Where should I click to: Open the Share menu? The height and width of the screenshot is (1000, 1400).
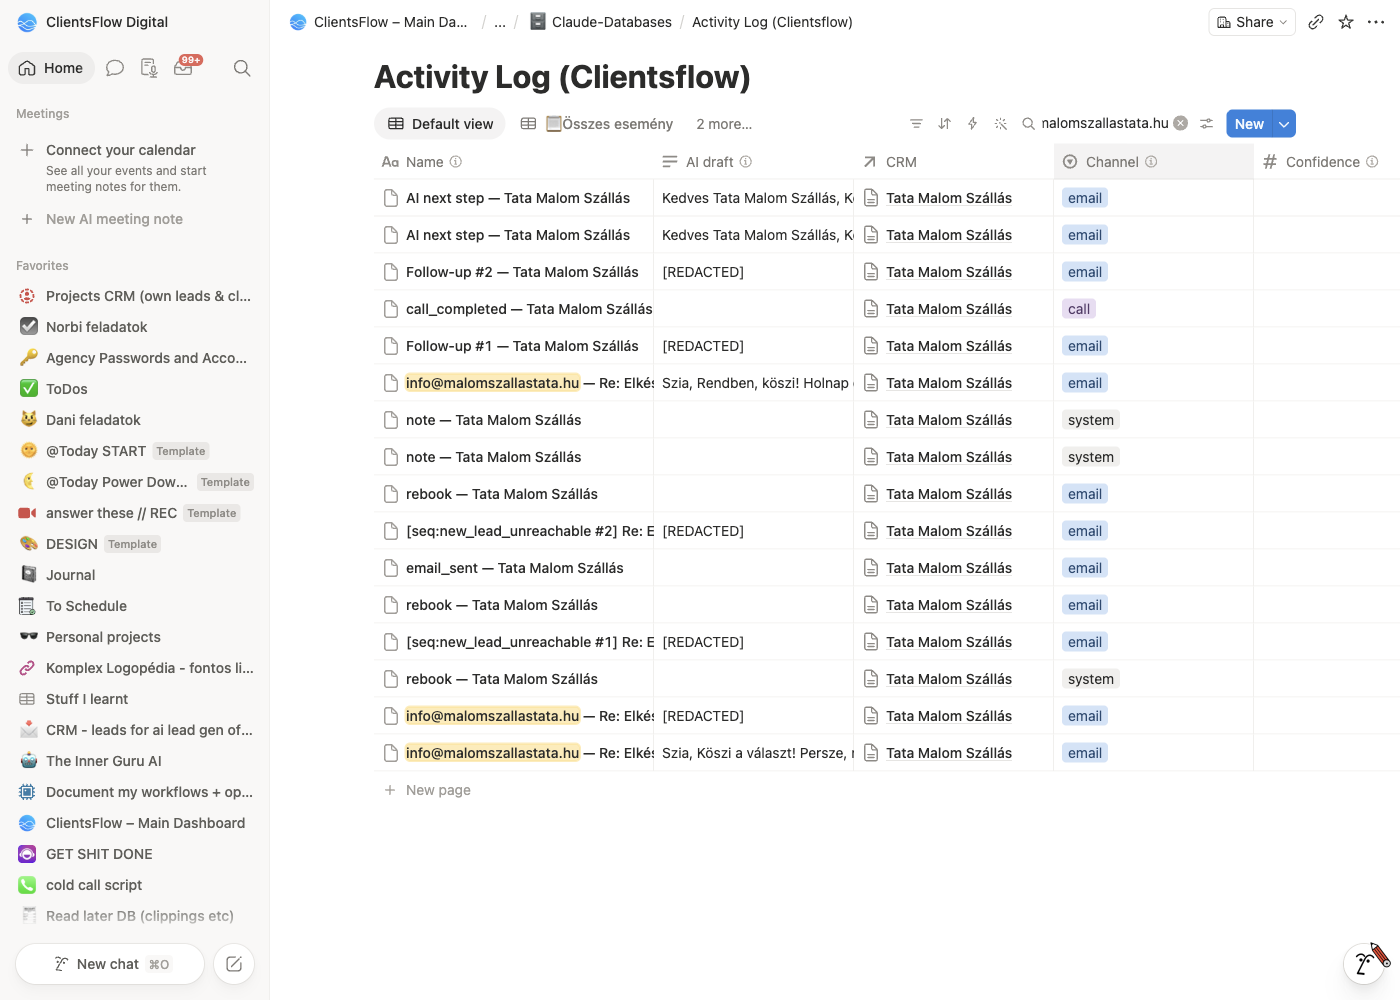pyautogui.click(x=1252, y=22)
